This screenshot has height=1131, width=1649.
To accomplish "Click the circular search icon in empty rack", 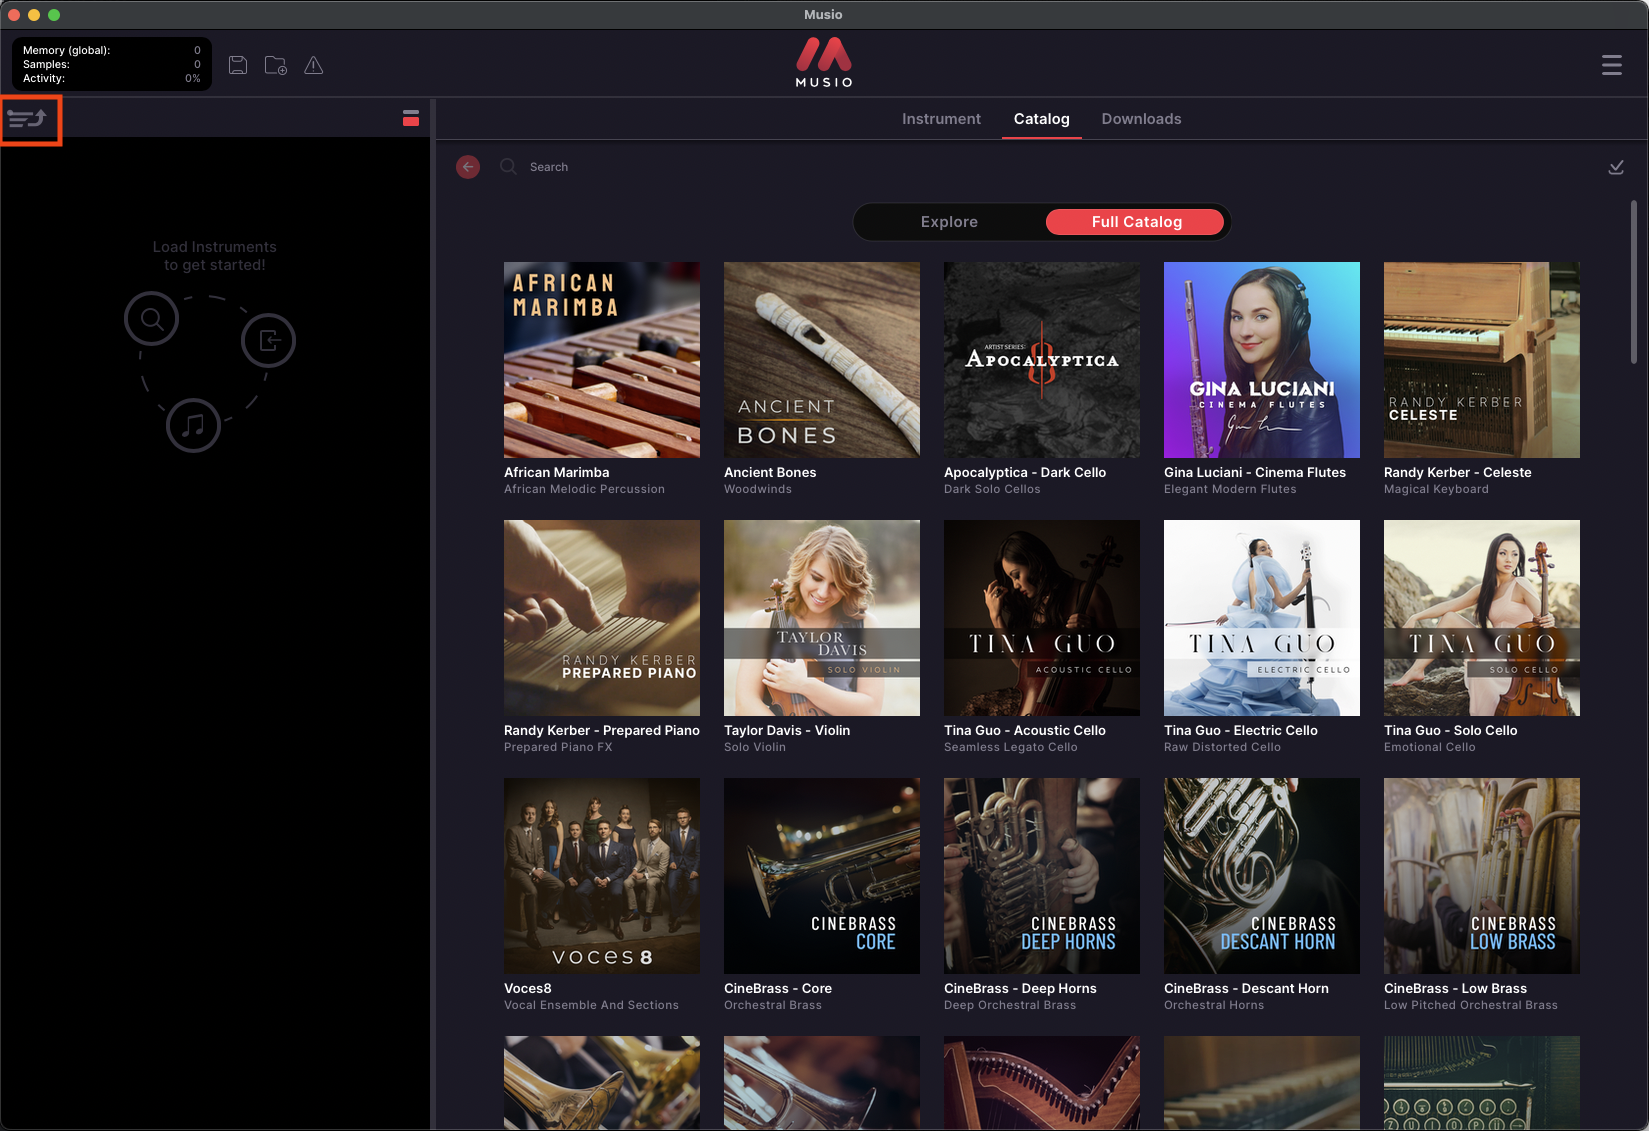I will (x=152, y=319).
